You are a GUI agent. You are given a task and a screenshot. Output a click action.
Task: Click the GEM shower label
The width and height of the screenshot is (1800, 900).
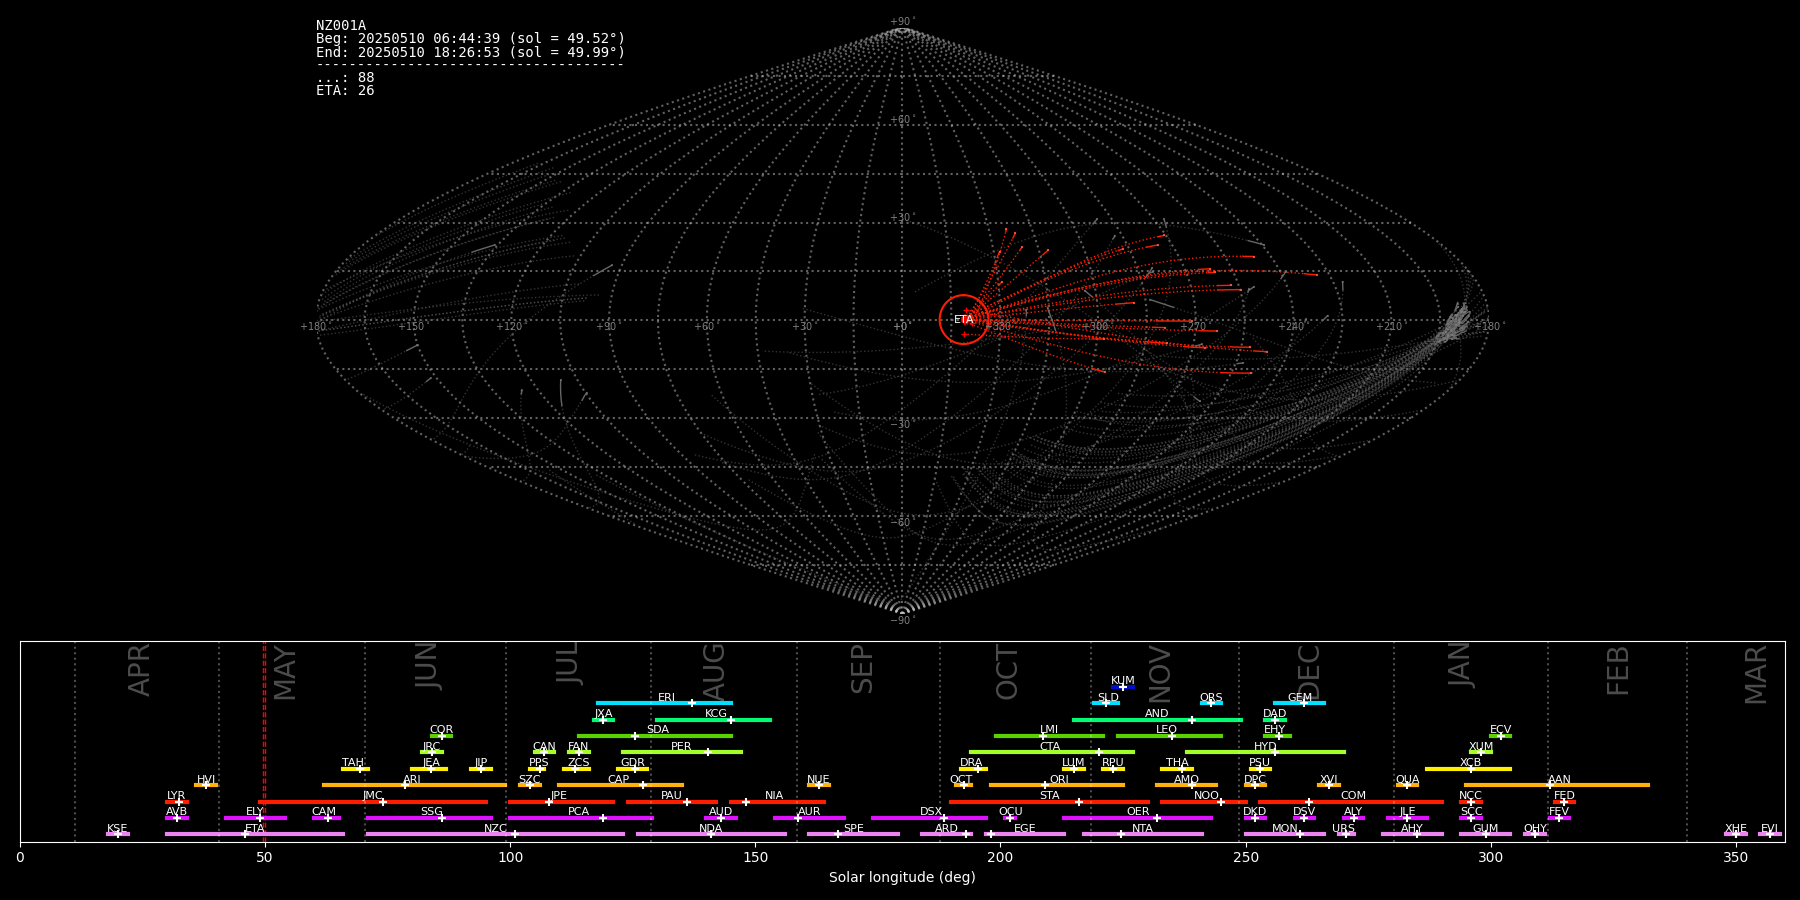(1300, 698)
